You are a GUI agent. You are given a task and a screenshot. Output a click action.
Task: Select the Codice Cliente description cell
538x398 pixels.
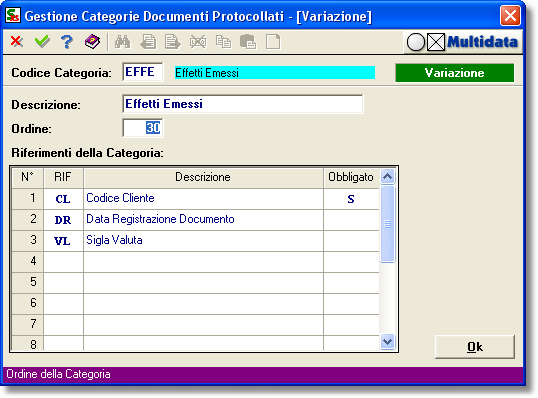[203, 199]
